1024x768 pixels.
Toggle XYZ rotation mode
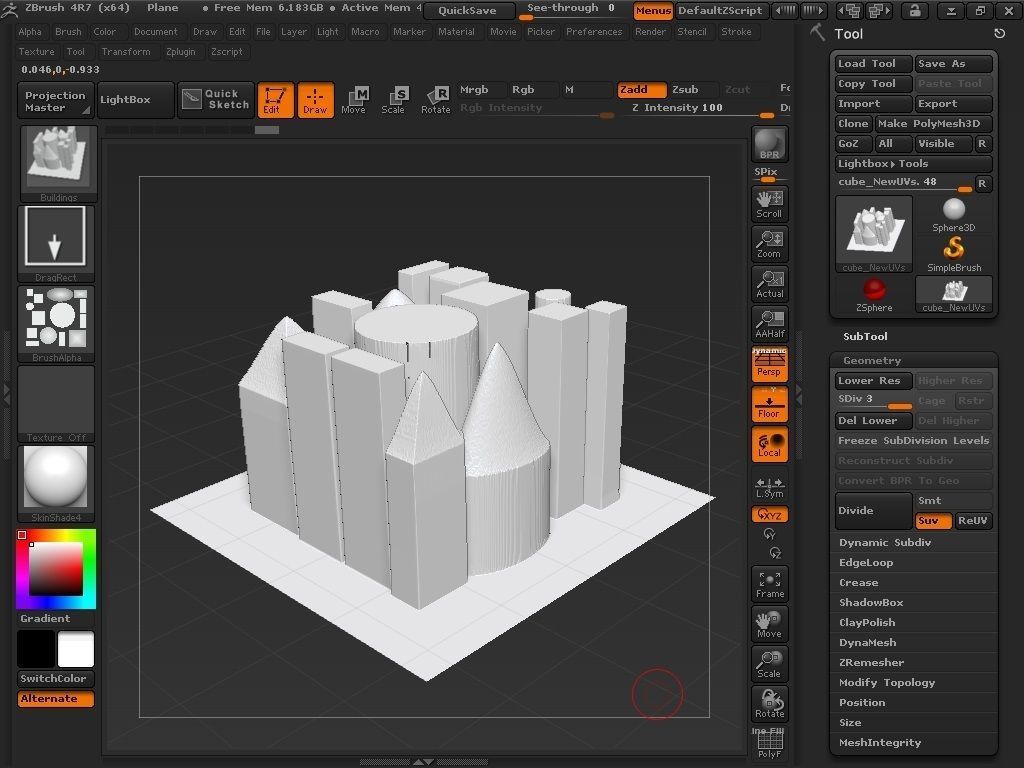click(769, 514)
